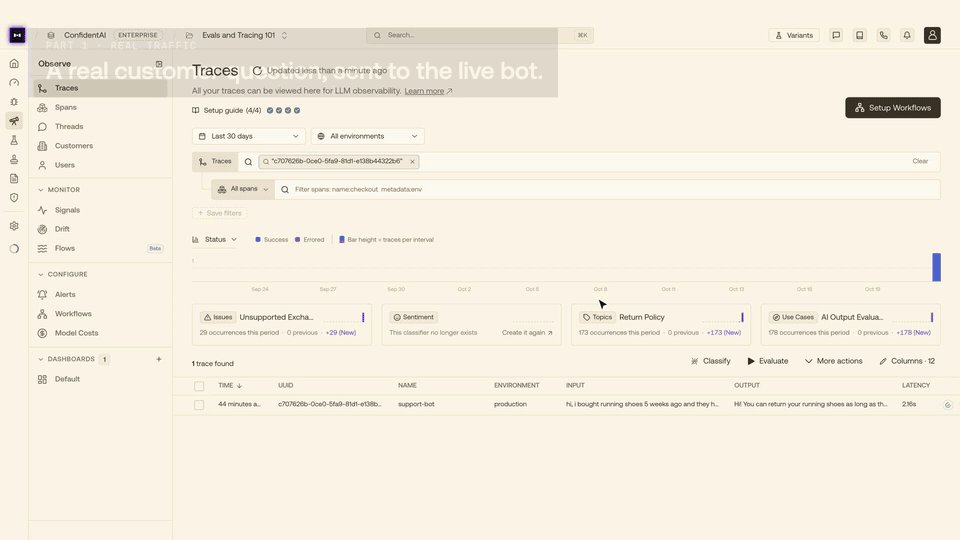Click the Use Cases tag on AI Output card
This screenshot has height=540, width=960.
[x=793, y=317]
